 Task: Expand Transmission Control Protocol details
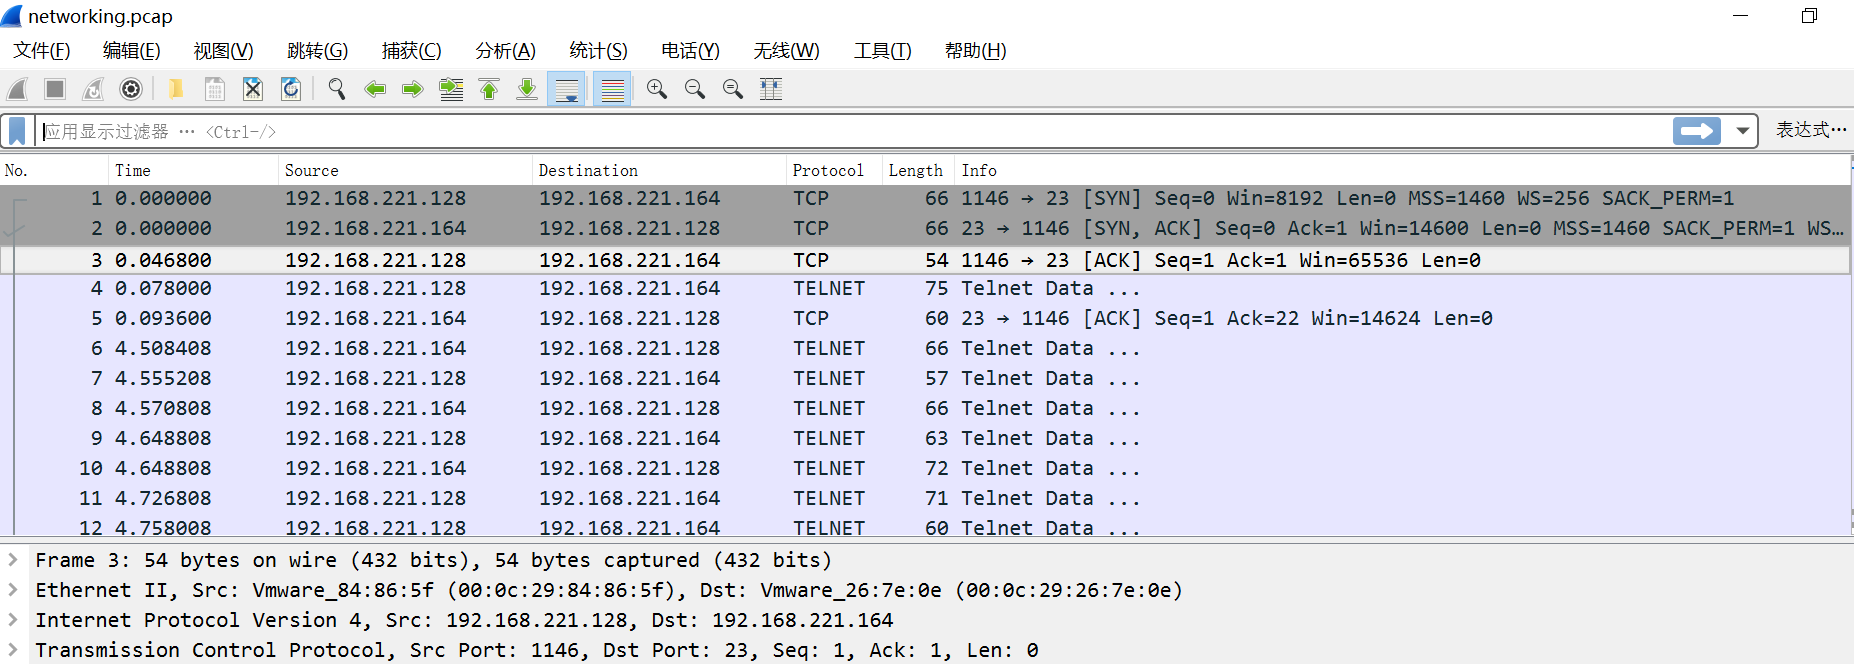click(13, 650)
